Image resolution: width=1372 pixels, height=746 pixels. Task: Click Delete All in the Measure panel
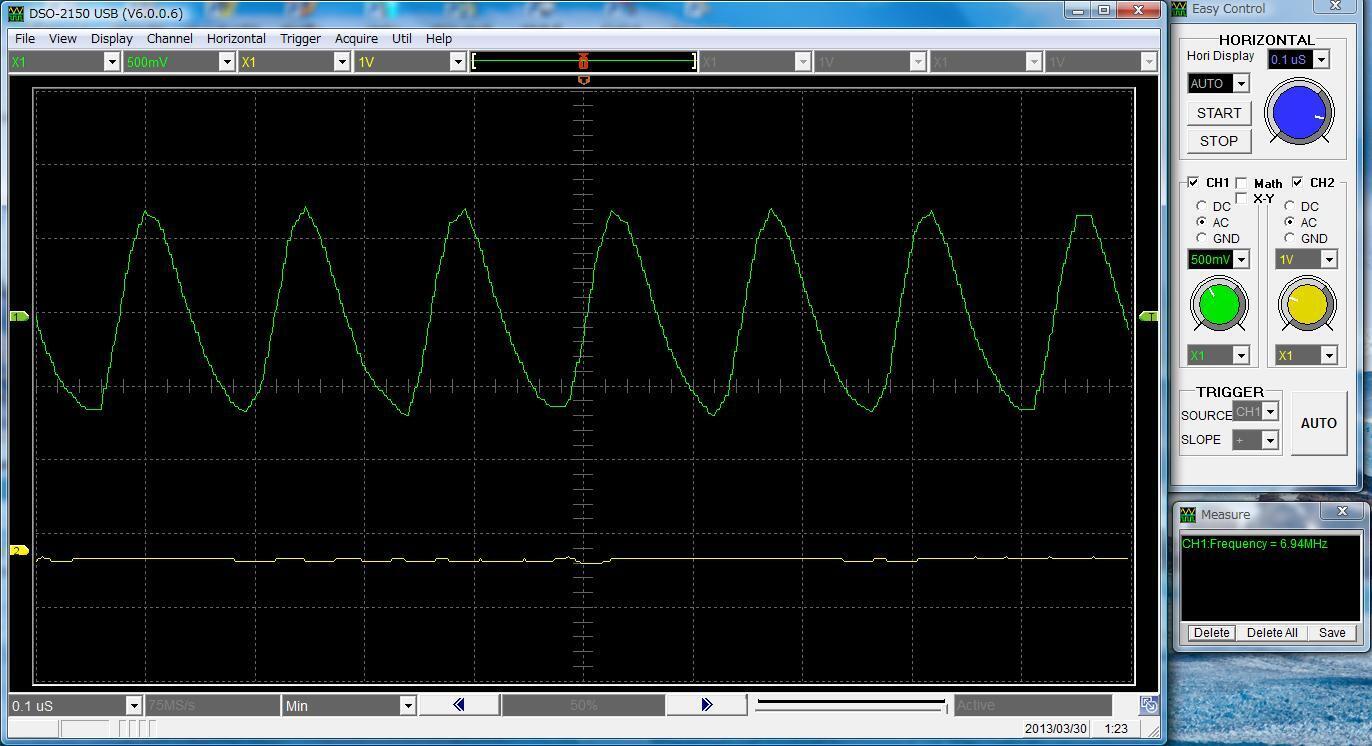click(x=1271, y=632)
